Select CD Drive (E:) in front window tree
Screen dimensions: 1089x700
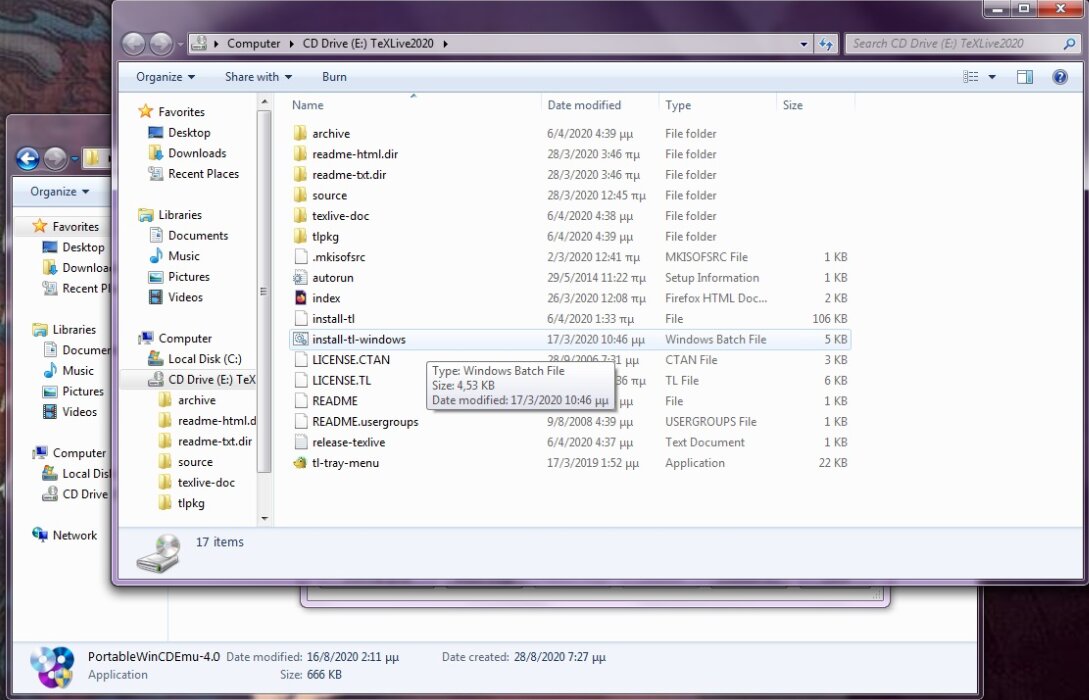point(201,379)
